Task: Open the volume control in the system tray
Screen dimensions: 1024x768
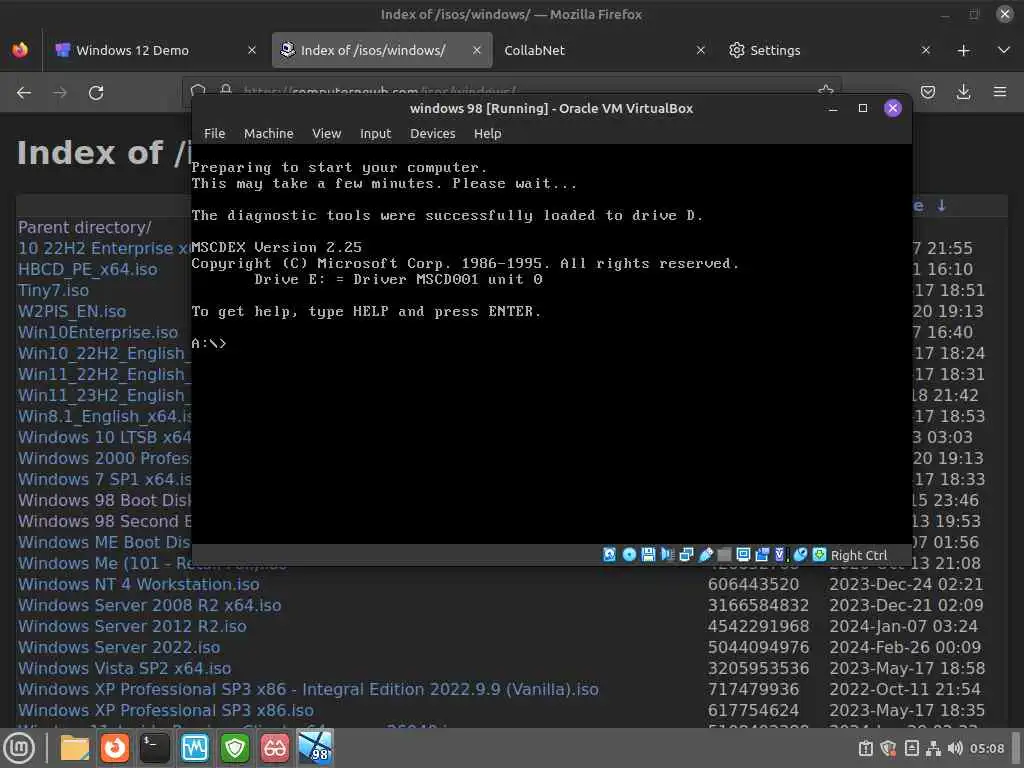Action: click(955, 748)
